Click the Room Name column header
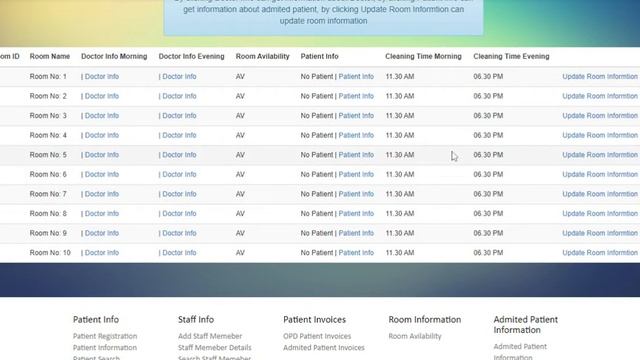This screenshot has height=360, width=640. tap(50, 56)
